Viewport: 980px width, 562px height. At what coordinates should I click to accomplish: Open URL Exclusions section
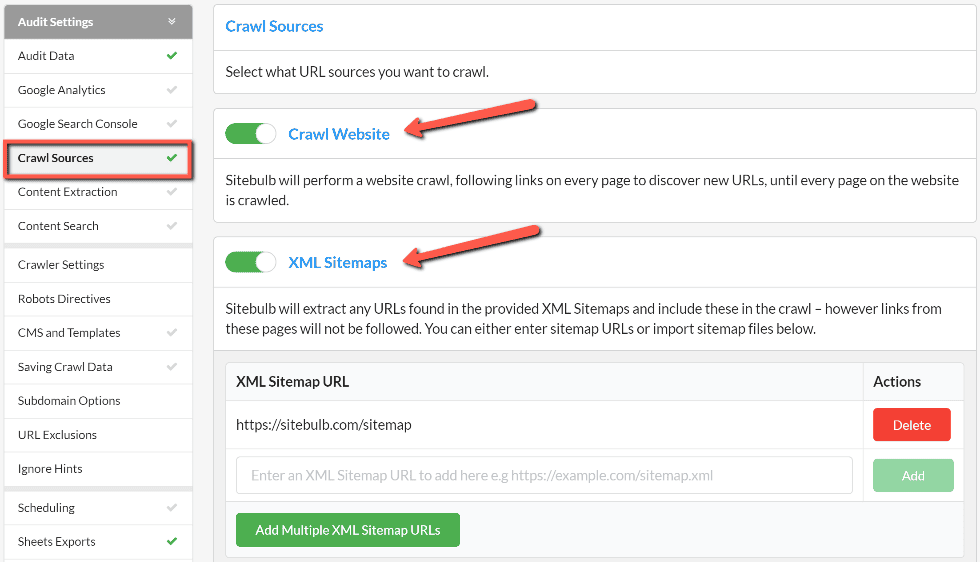point(98,434)
